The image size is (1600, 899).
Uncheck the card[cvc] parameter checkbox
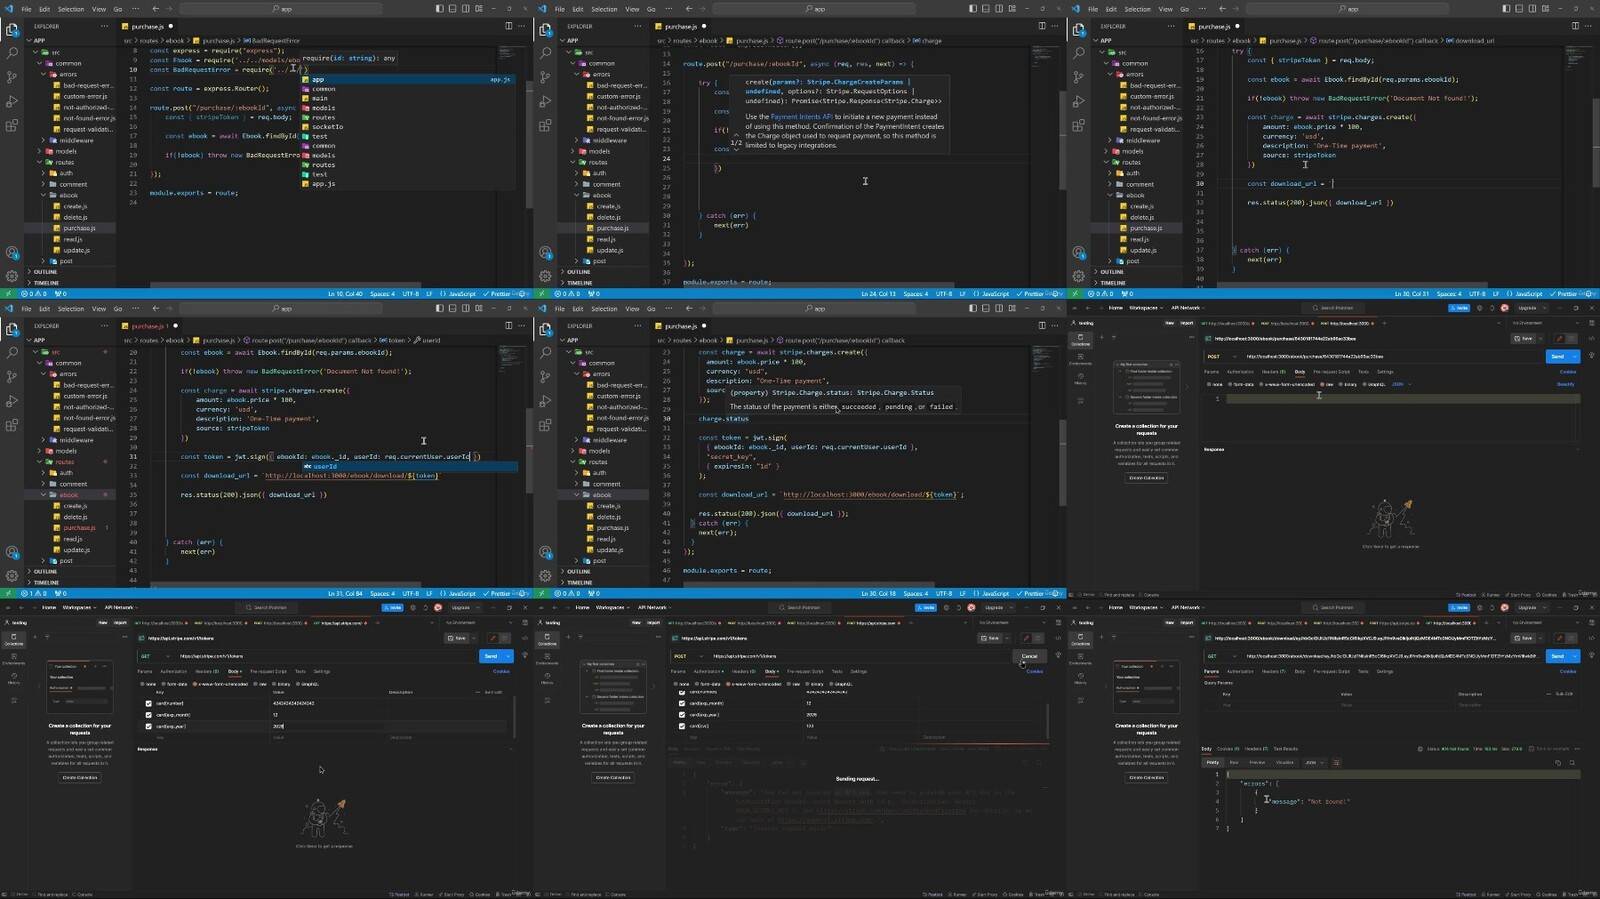pyautogui.click(x=682, y=726)
